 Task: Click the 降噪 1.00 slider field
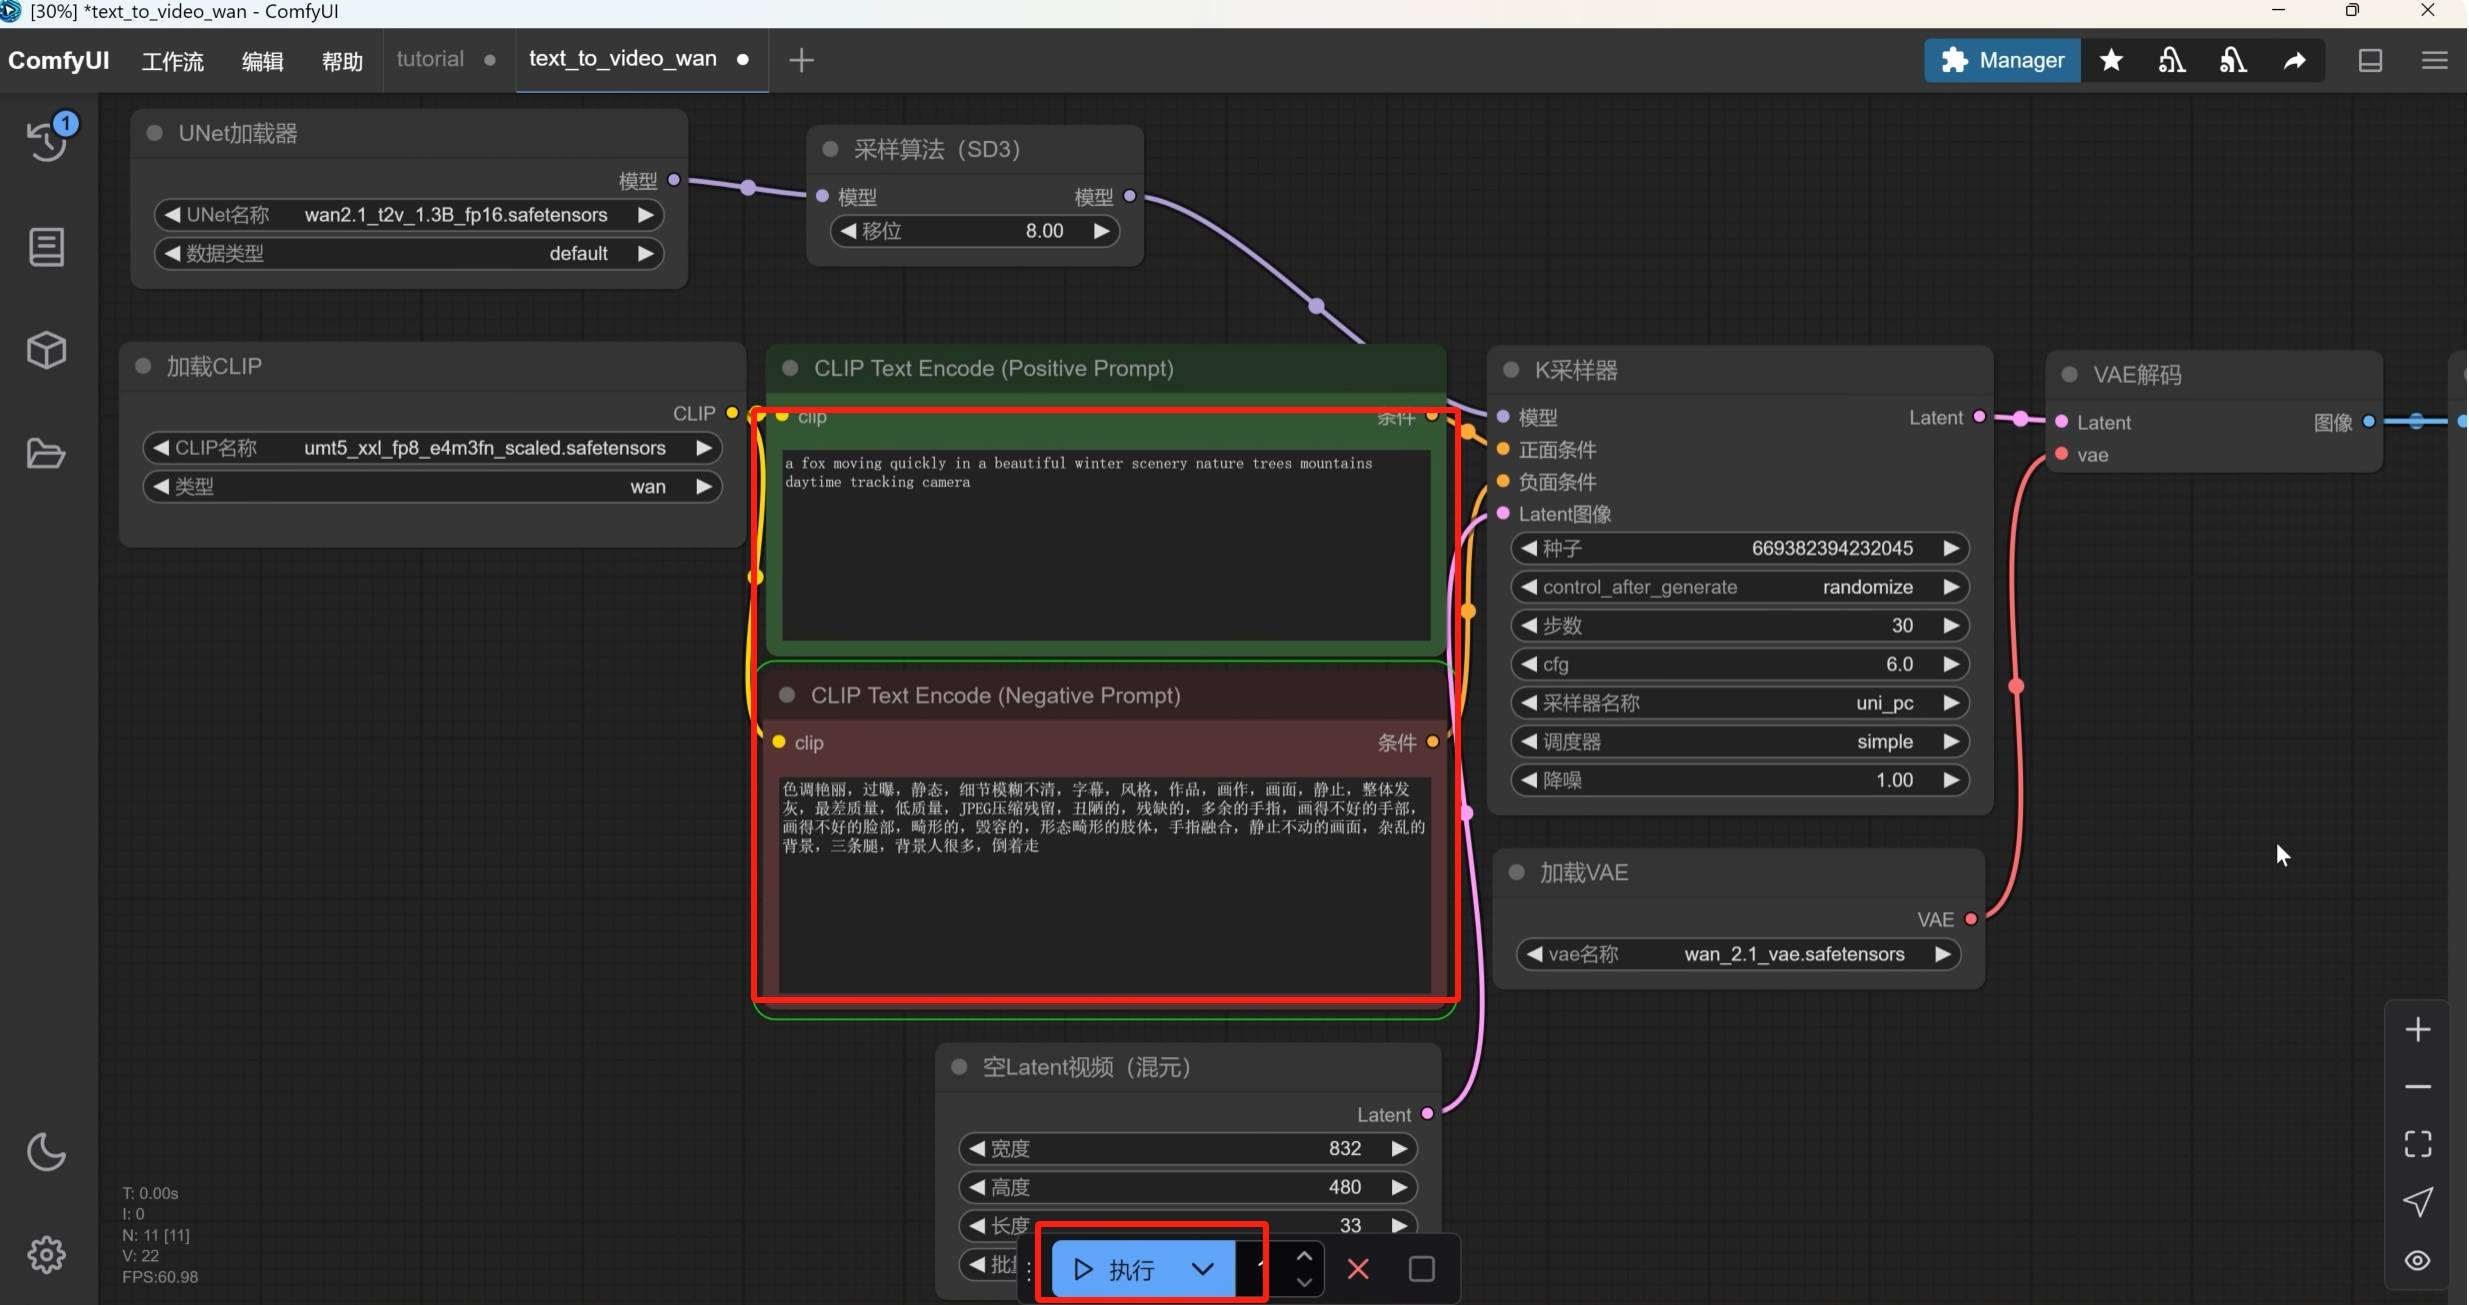[1740, 780]
